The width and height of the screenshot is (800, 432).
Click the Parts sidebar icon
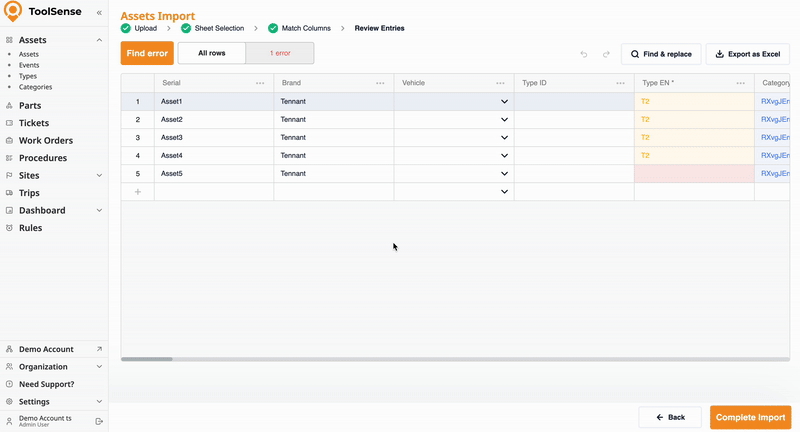point(9,106)
